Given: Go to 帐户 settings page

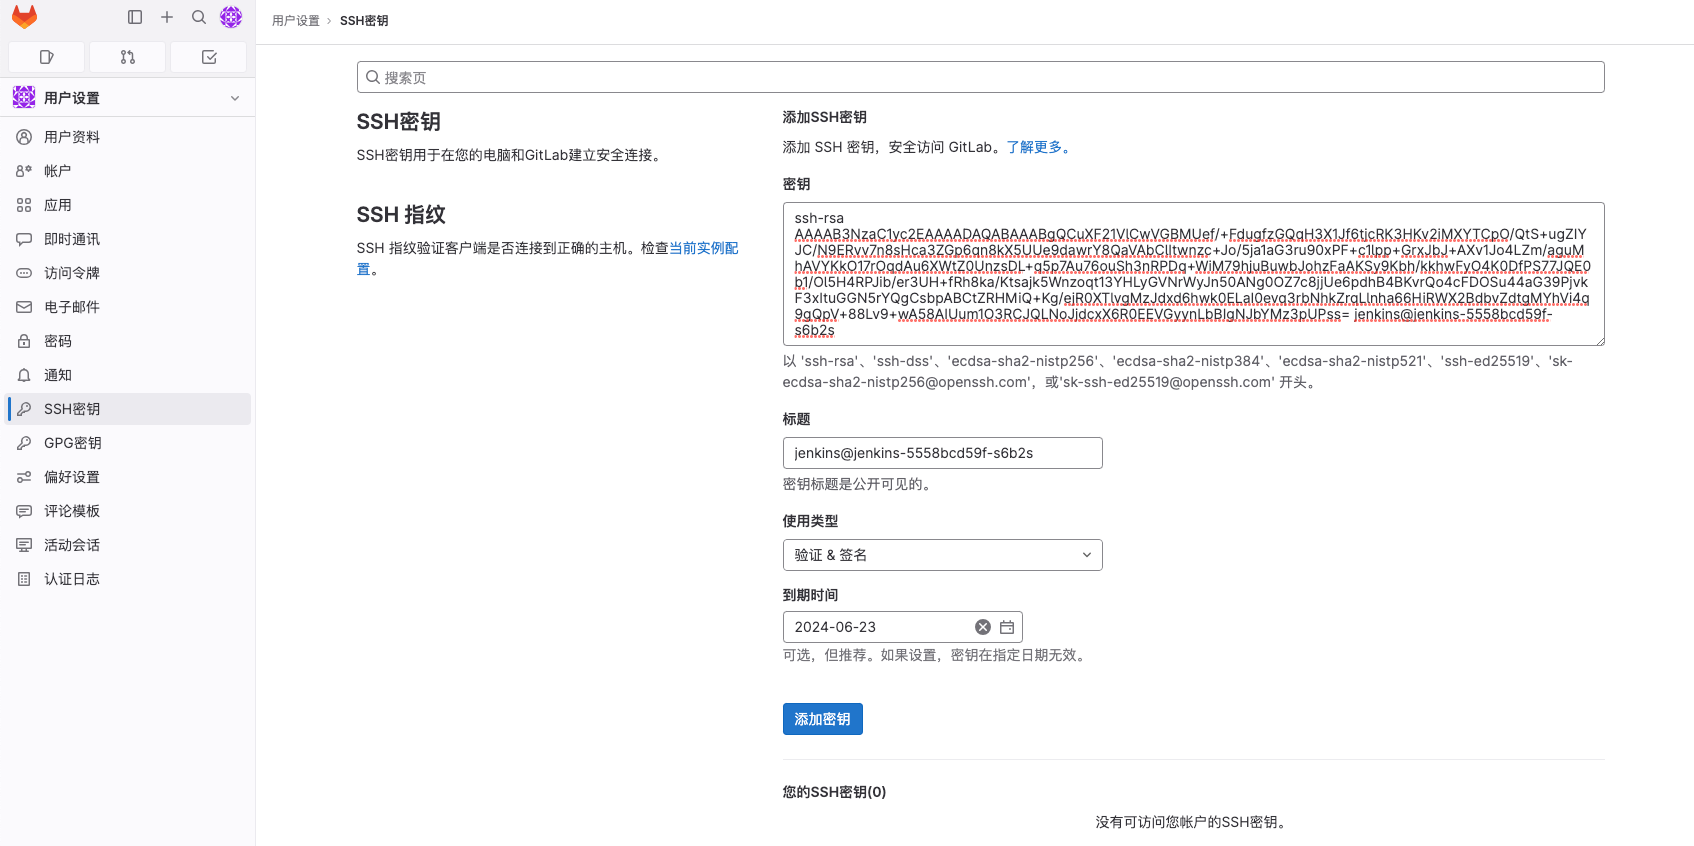Looking at the screenshot, I should (x=128, y=171).
